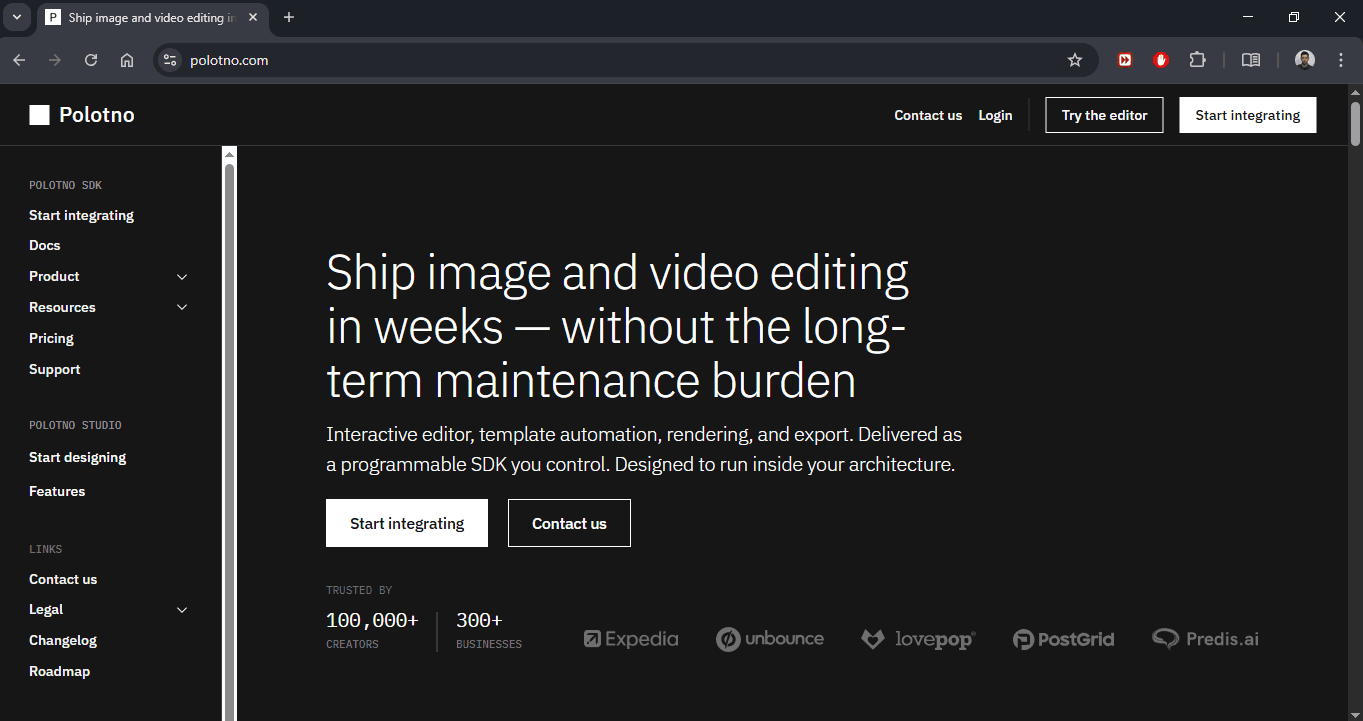Click the Polotno logo in header

[x=82, y=115]
